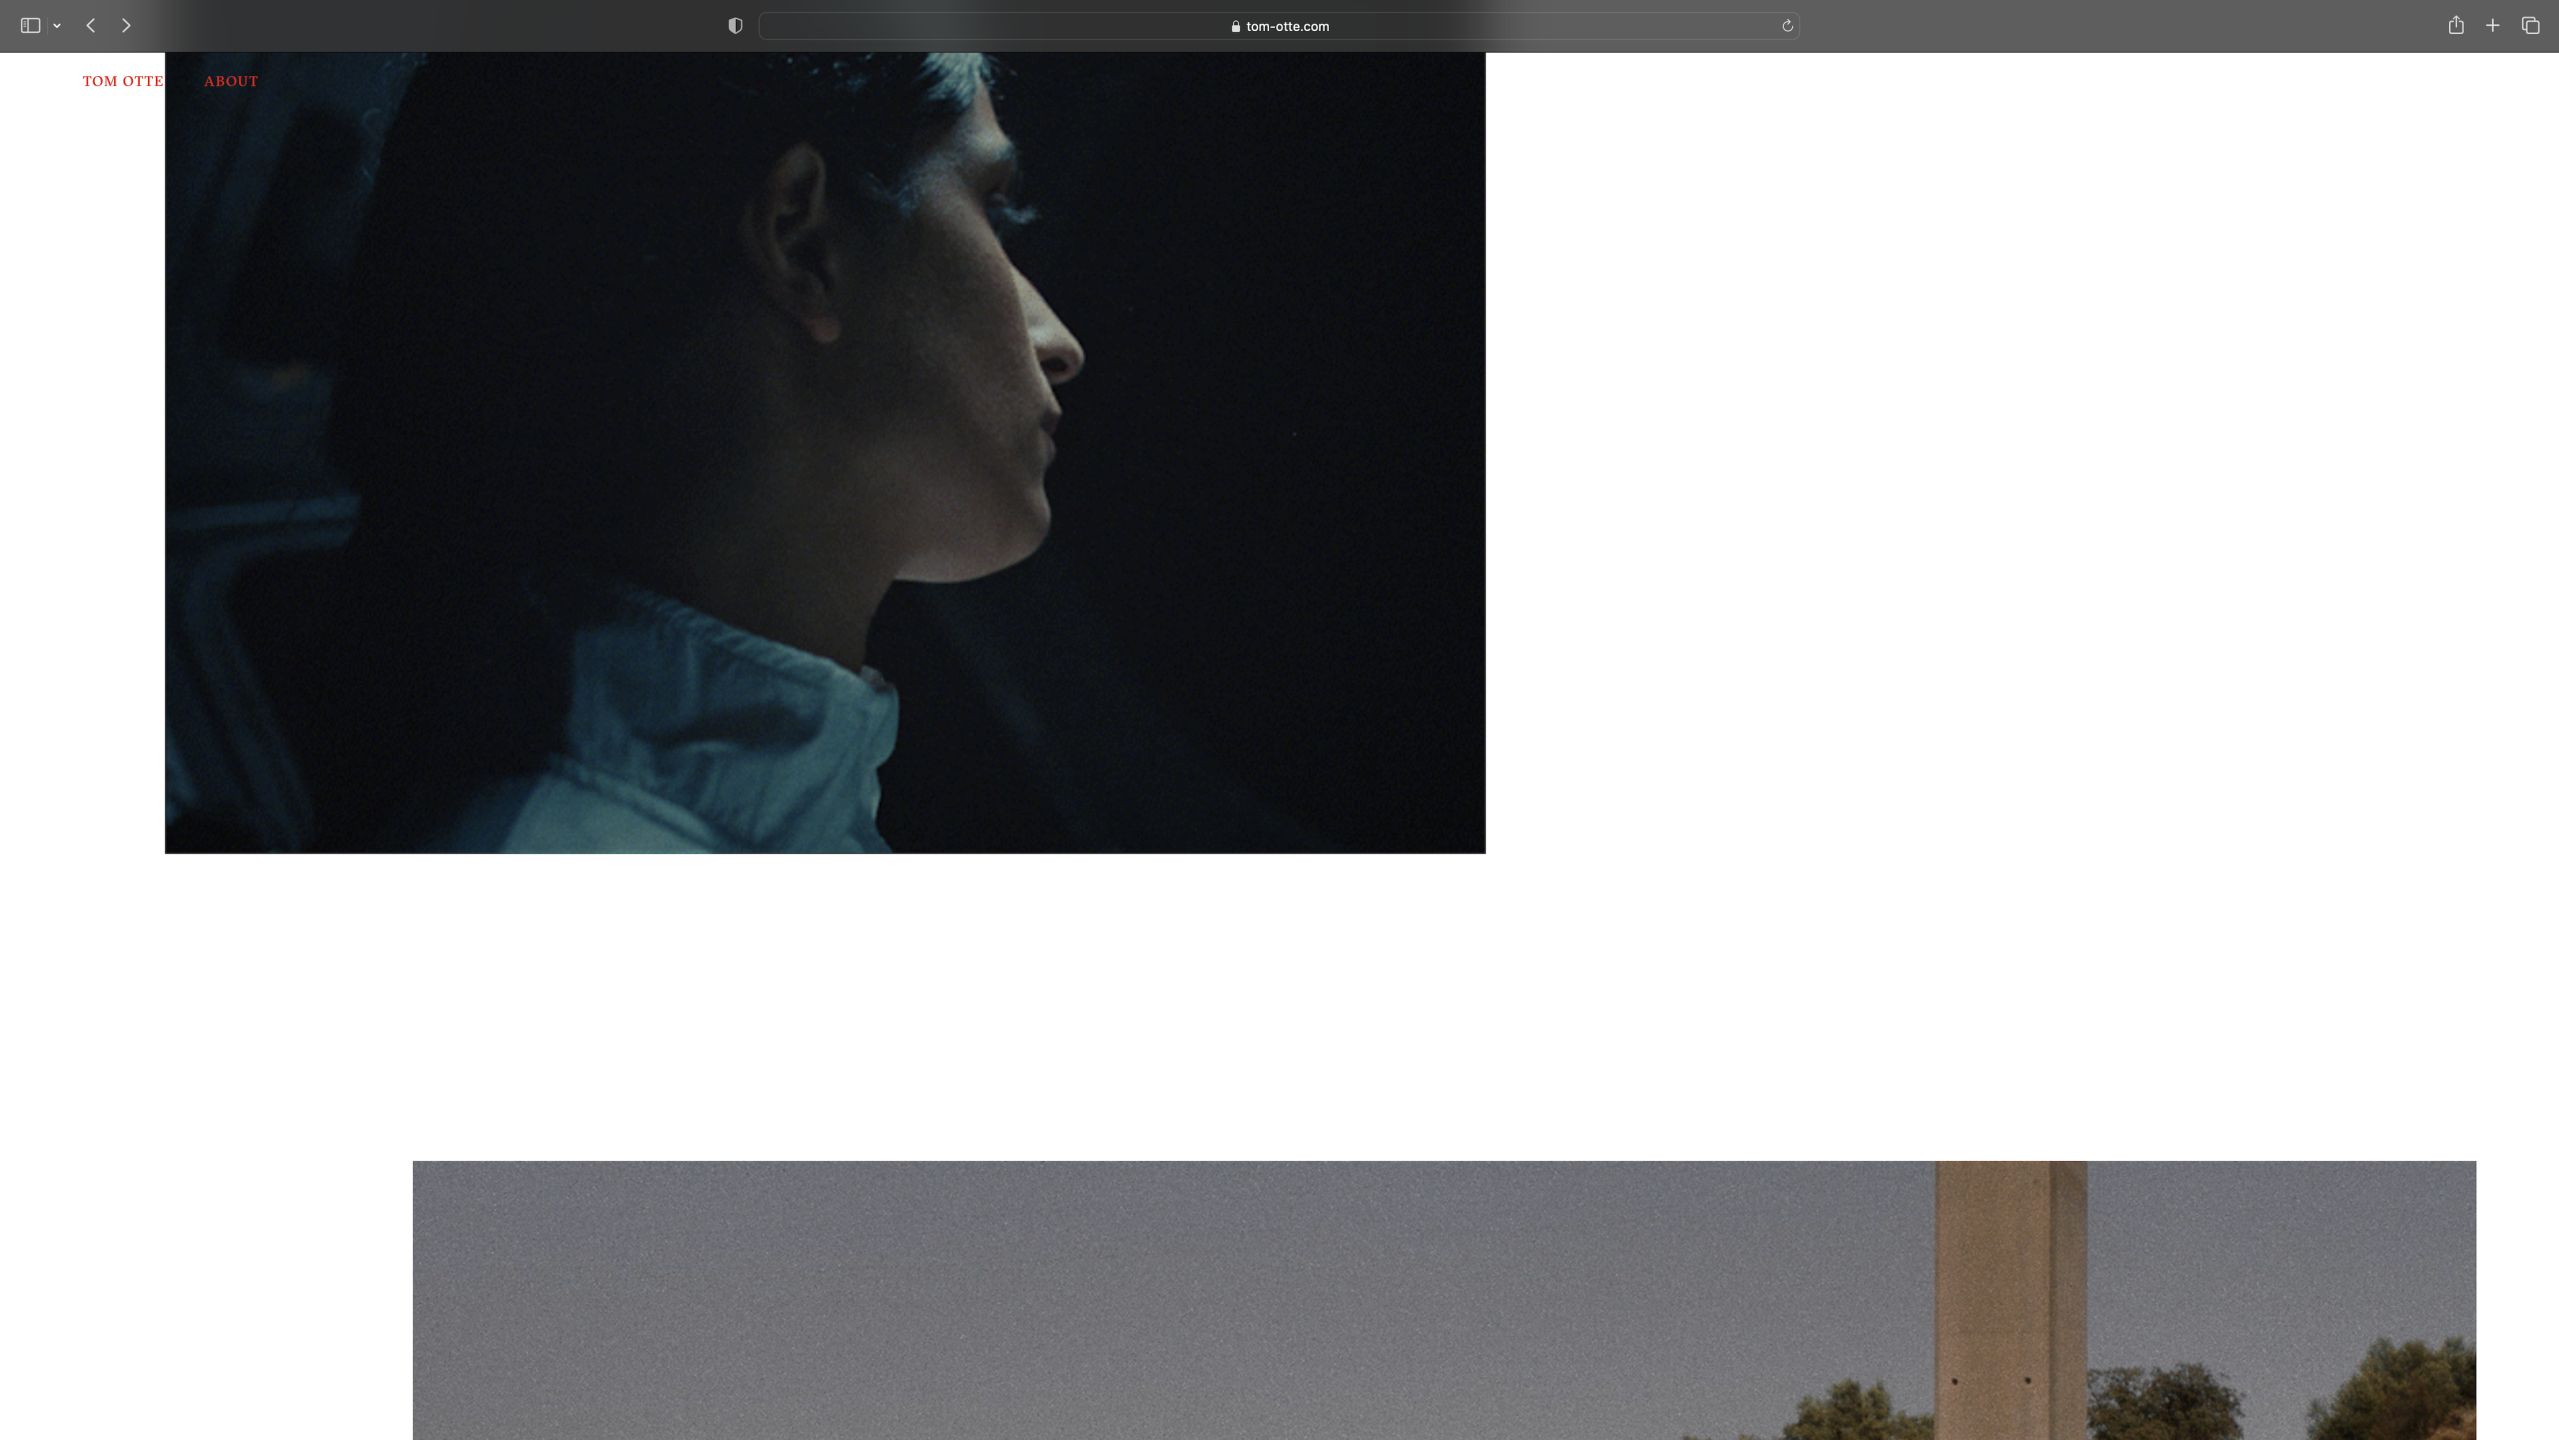Open a new tab with plus icon

click(2493, 26)
